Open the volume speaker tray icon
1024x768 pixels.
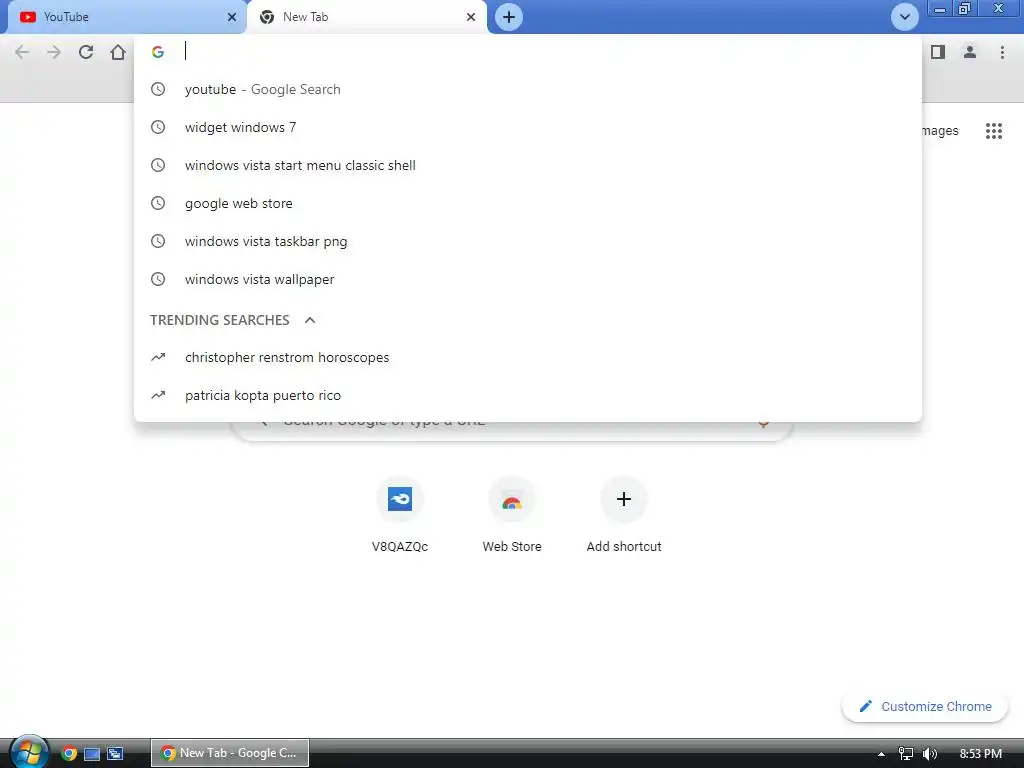[930, 754]
